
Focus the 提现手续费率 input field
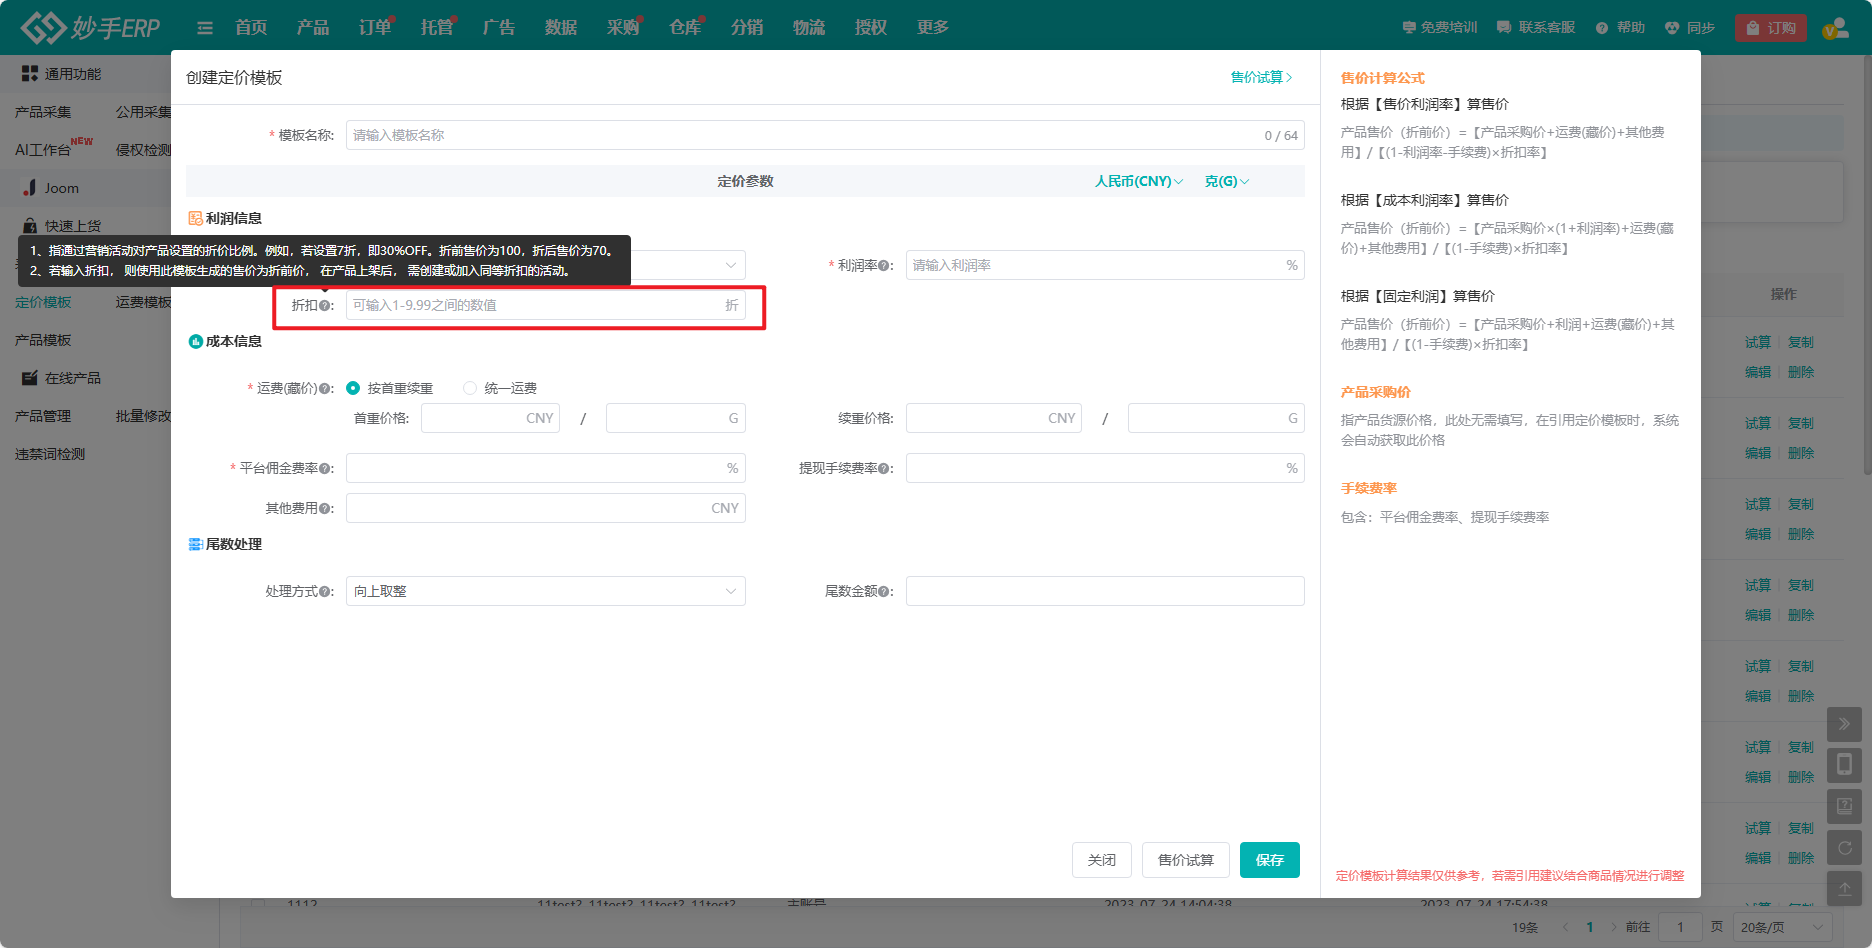1105,468
